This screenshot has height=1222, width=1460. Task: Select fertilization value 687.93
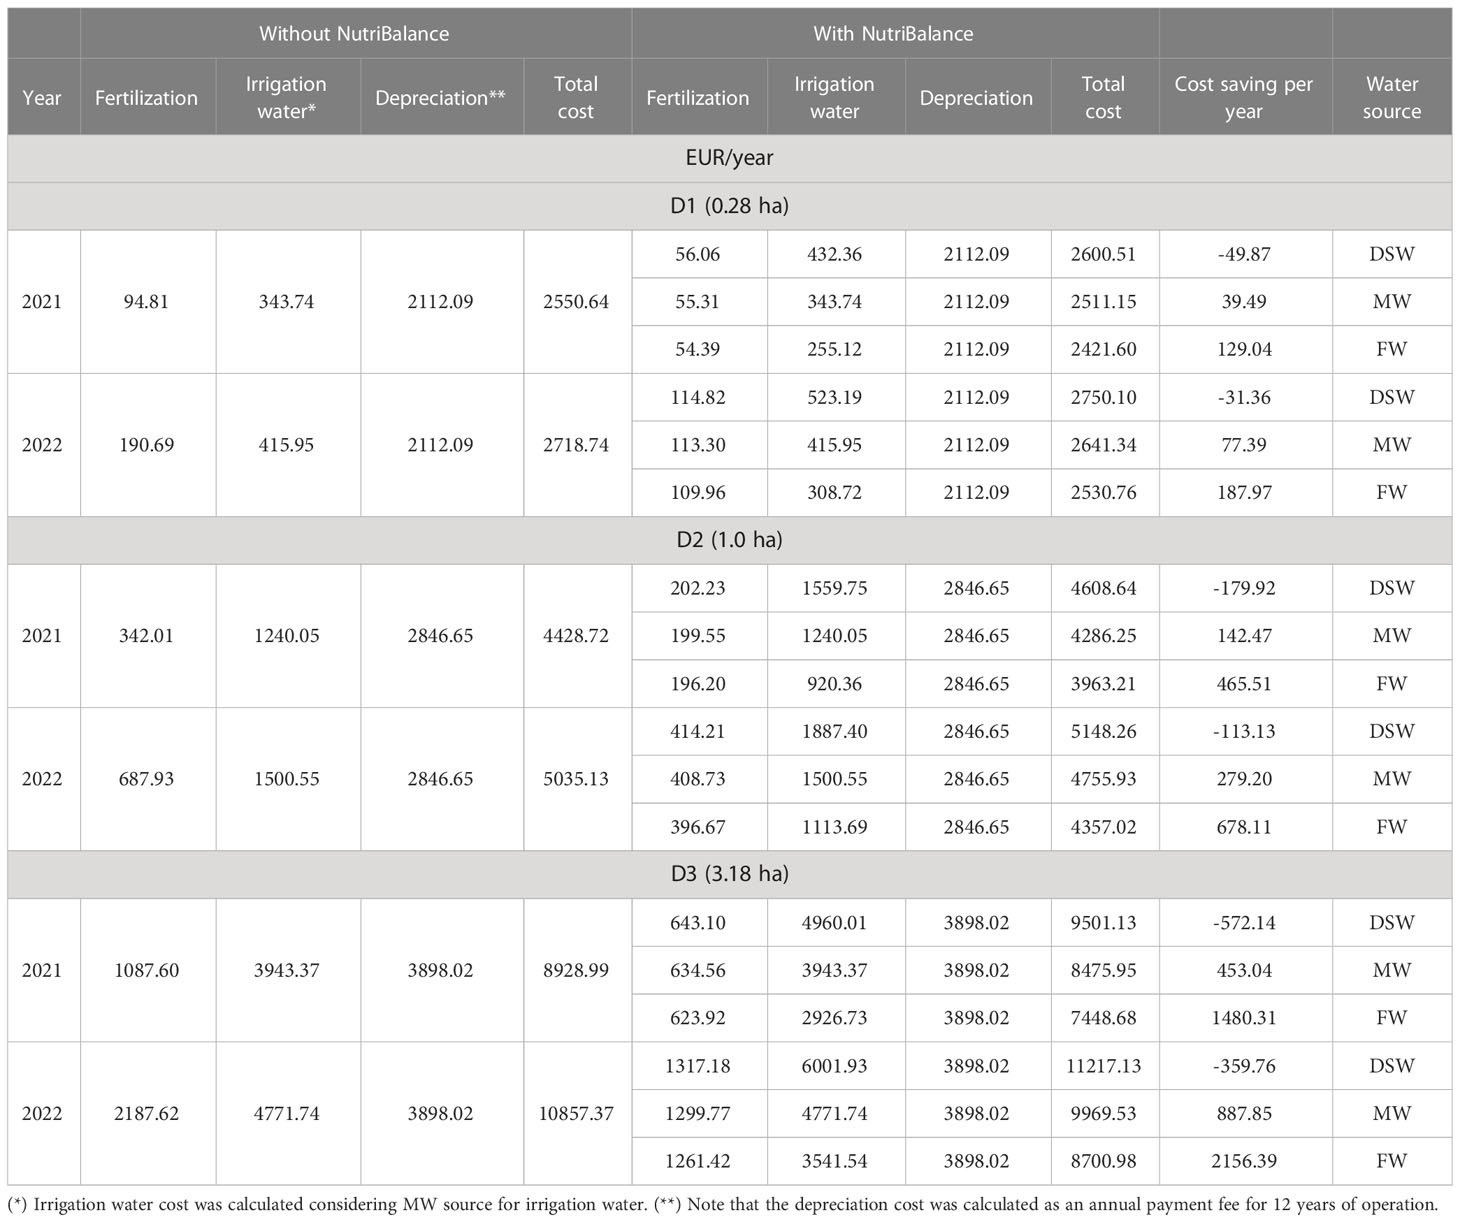tap(146, 779)
